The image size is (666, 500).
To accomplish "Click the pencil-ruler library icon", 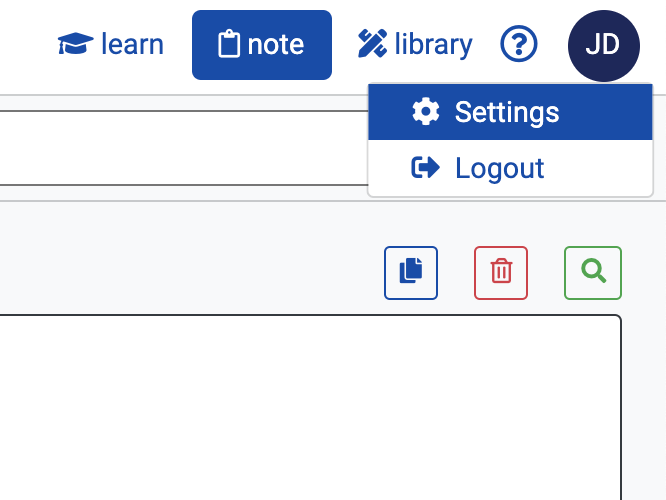I will [x=373, y=43].
